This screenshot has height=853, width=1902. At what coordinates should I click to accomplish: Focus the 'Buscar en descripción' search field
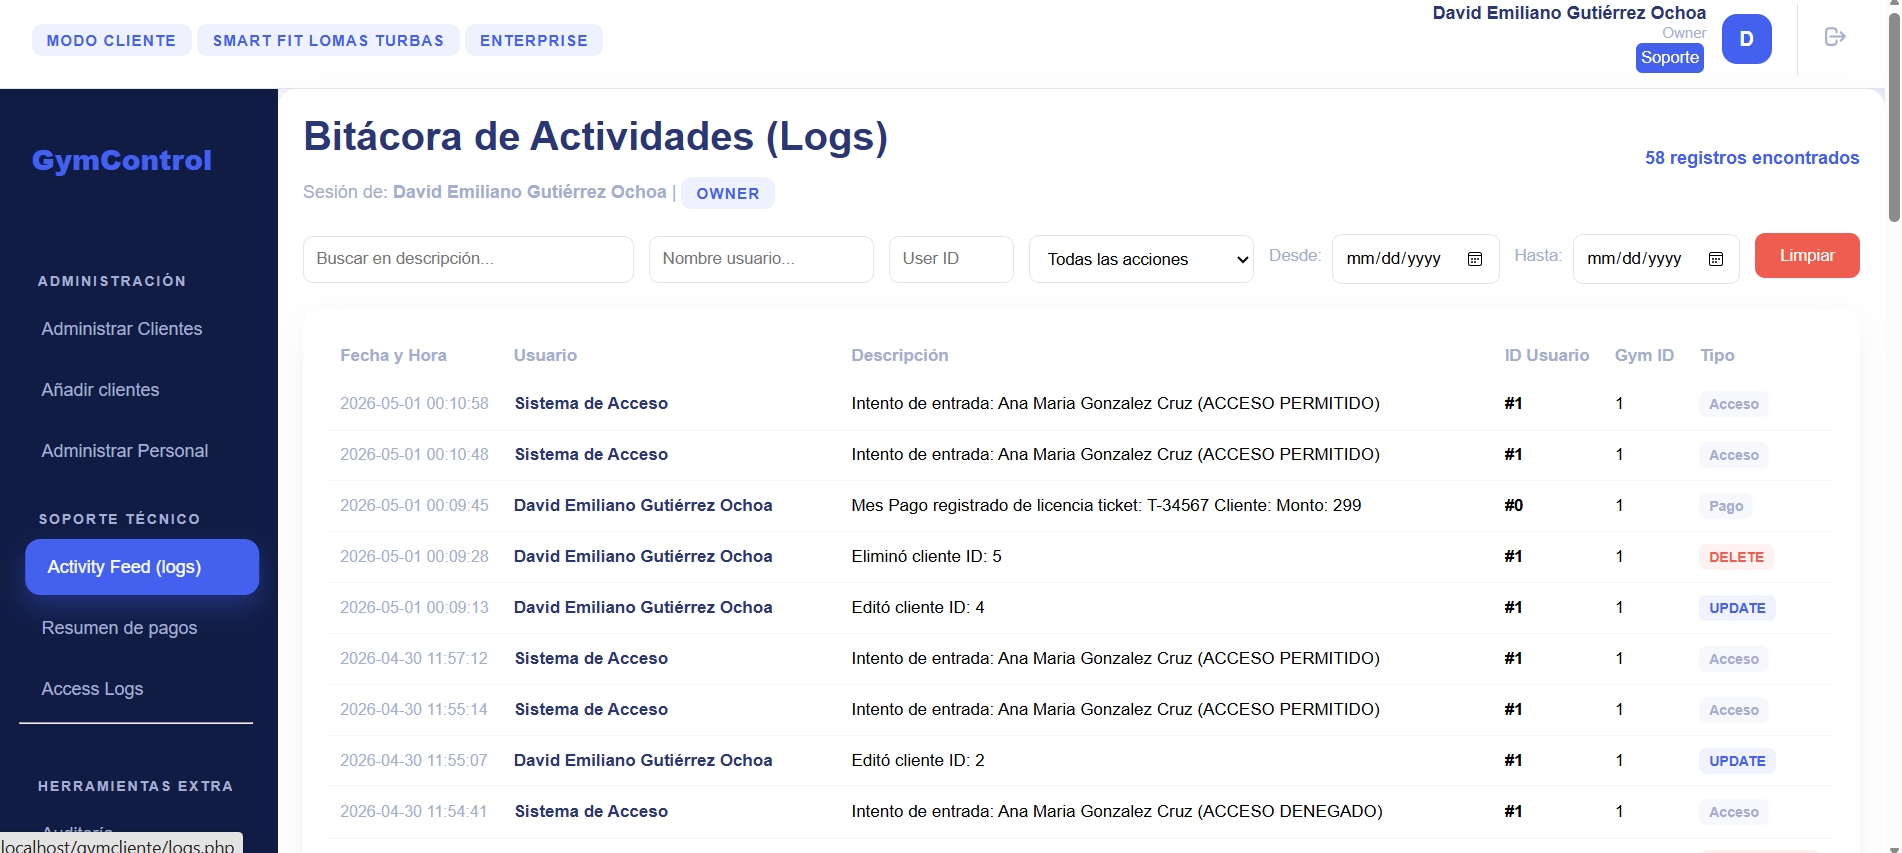point(468,259)
